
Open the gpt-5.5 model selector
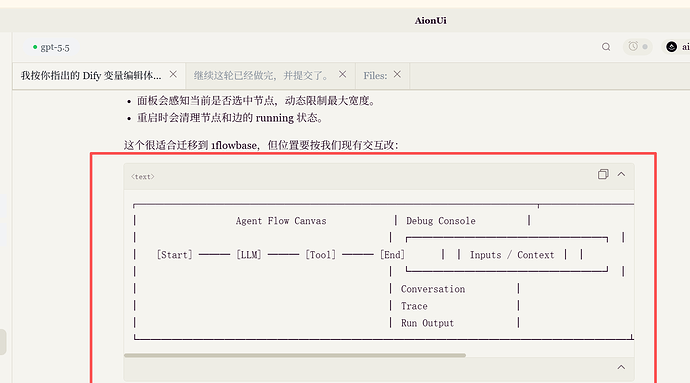pos(51,47)
